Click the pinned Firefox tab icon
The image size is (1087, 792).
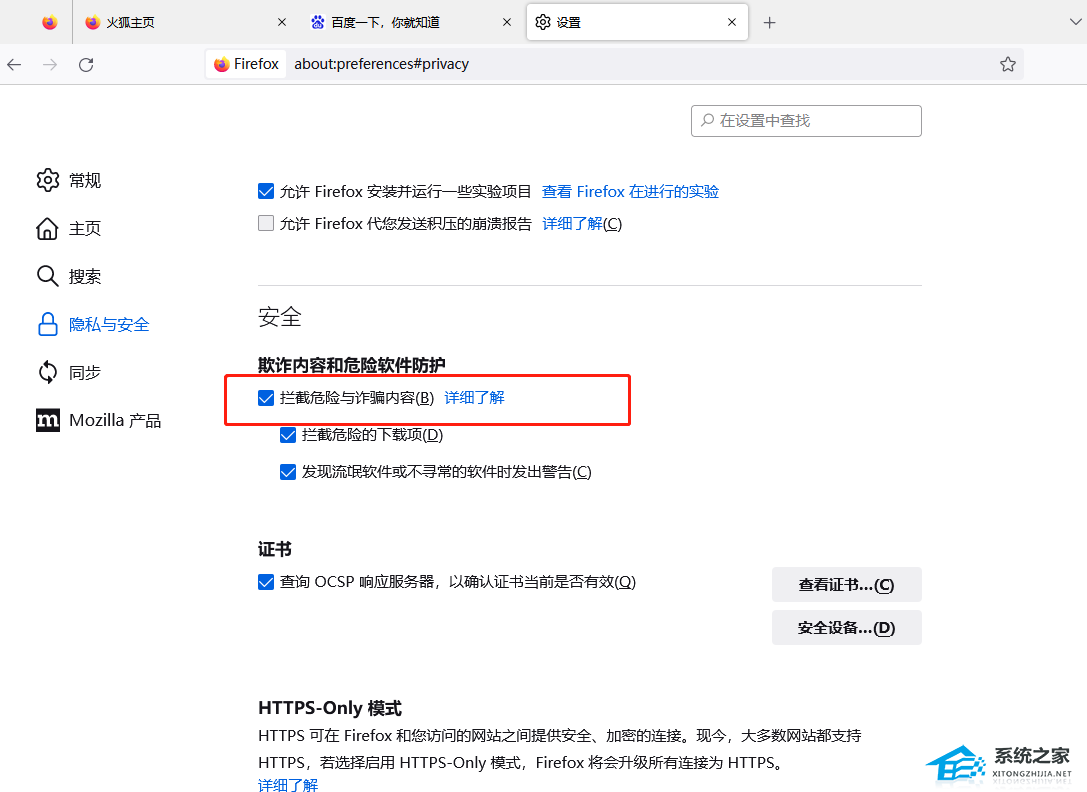tap(50, 23)
